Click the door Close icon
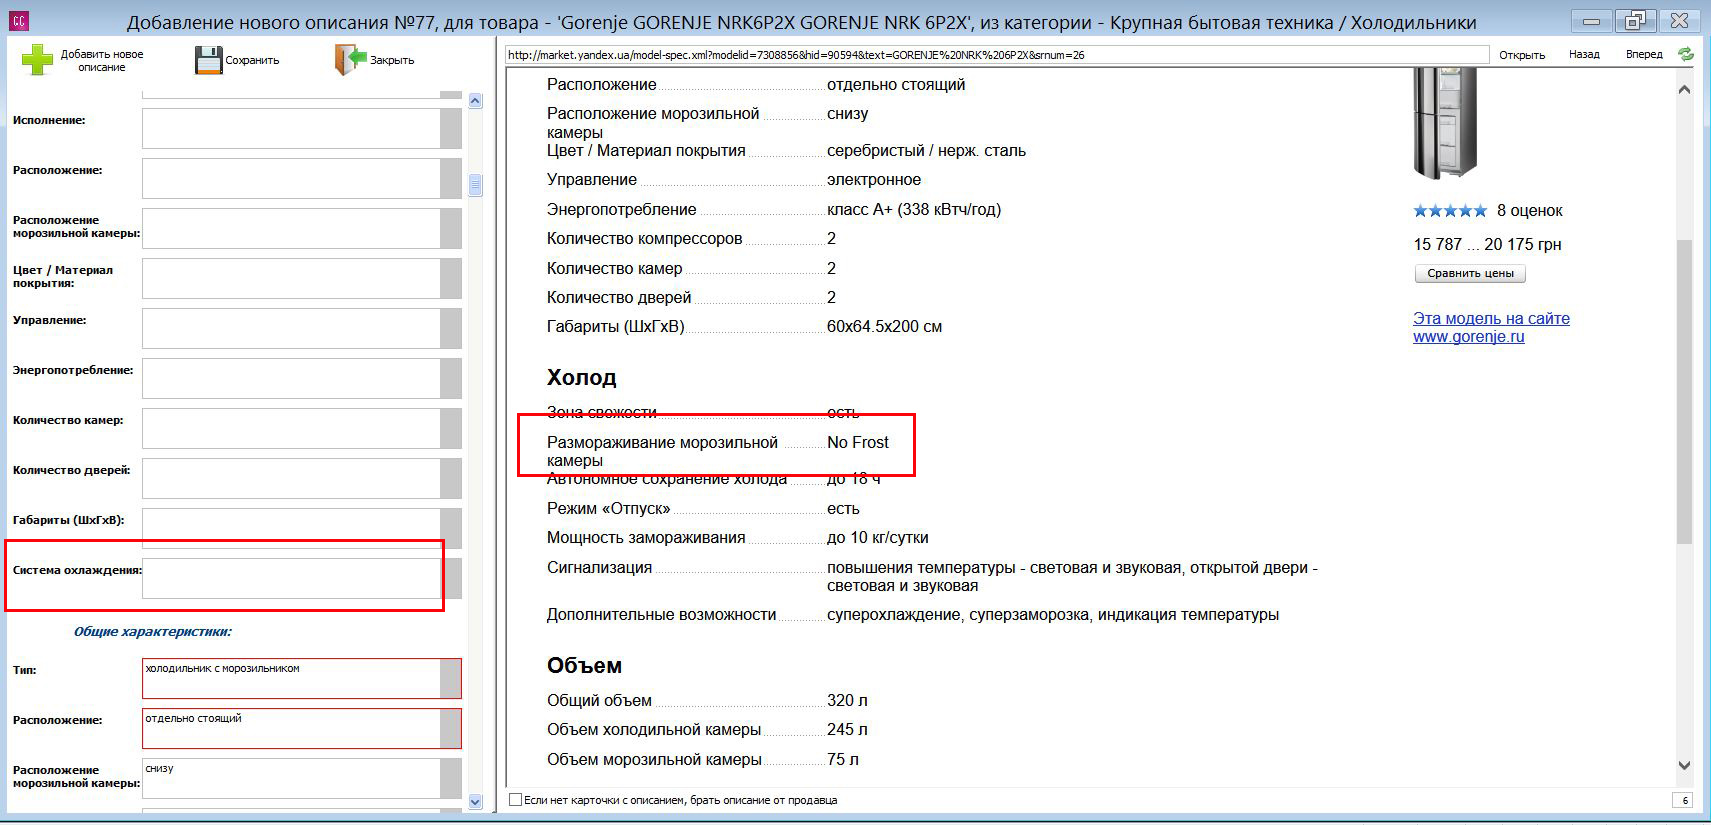The height and width of the screenshot is (825, 1711). pos(350,60)
